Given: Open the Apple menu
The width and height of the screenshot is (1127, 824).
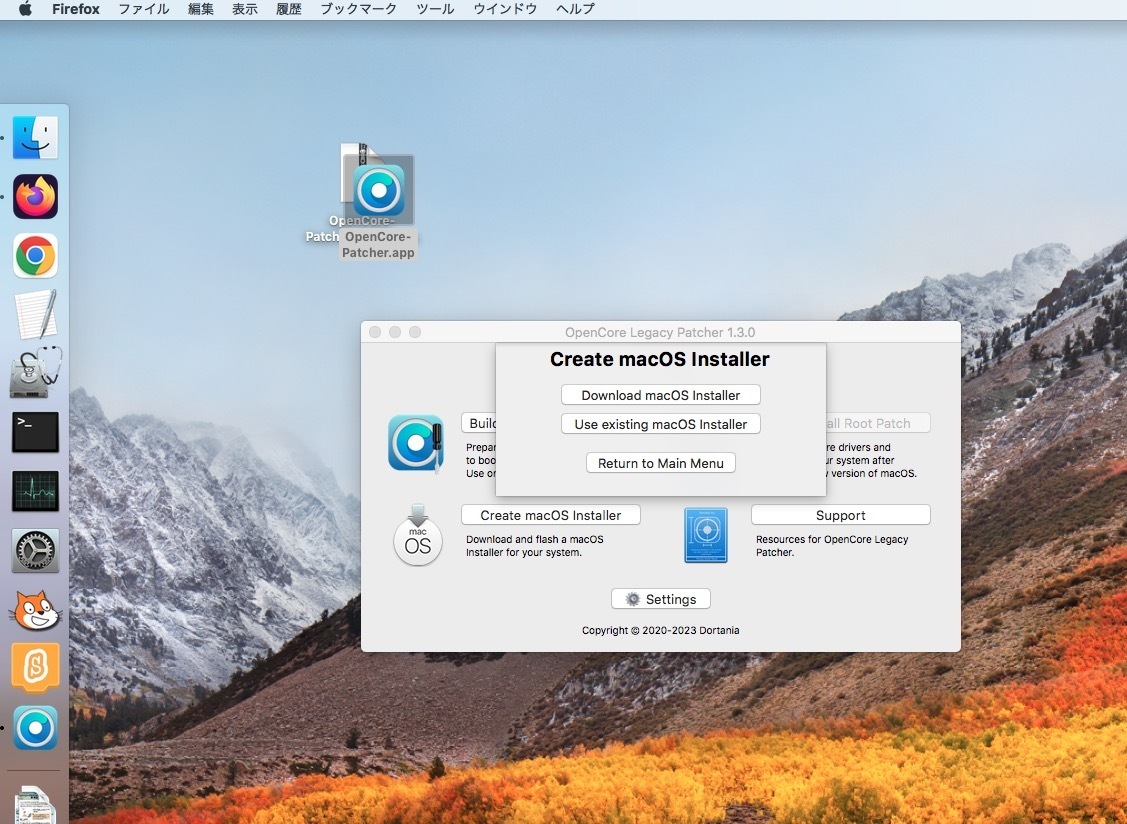Looking at the screenshot, I should click(x=25, y=9).
